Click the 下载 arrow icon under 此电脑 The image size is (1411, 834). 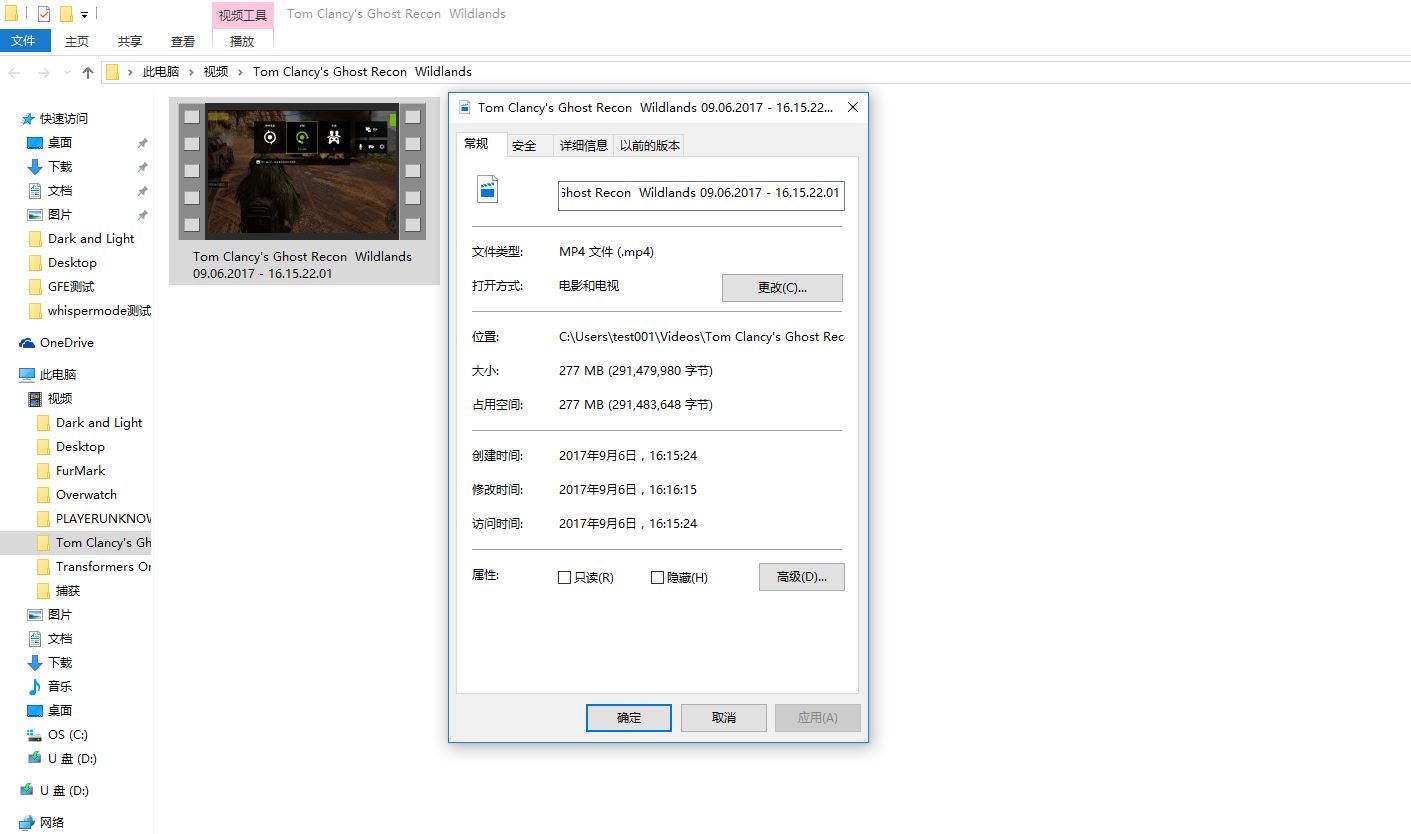35,663
